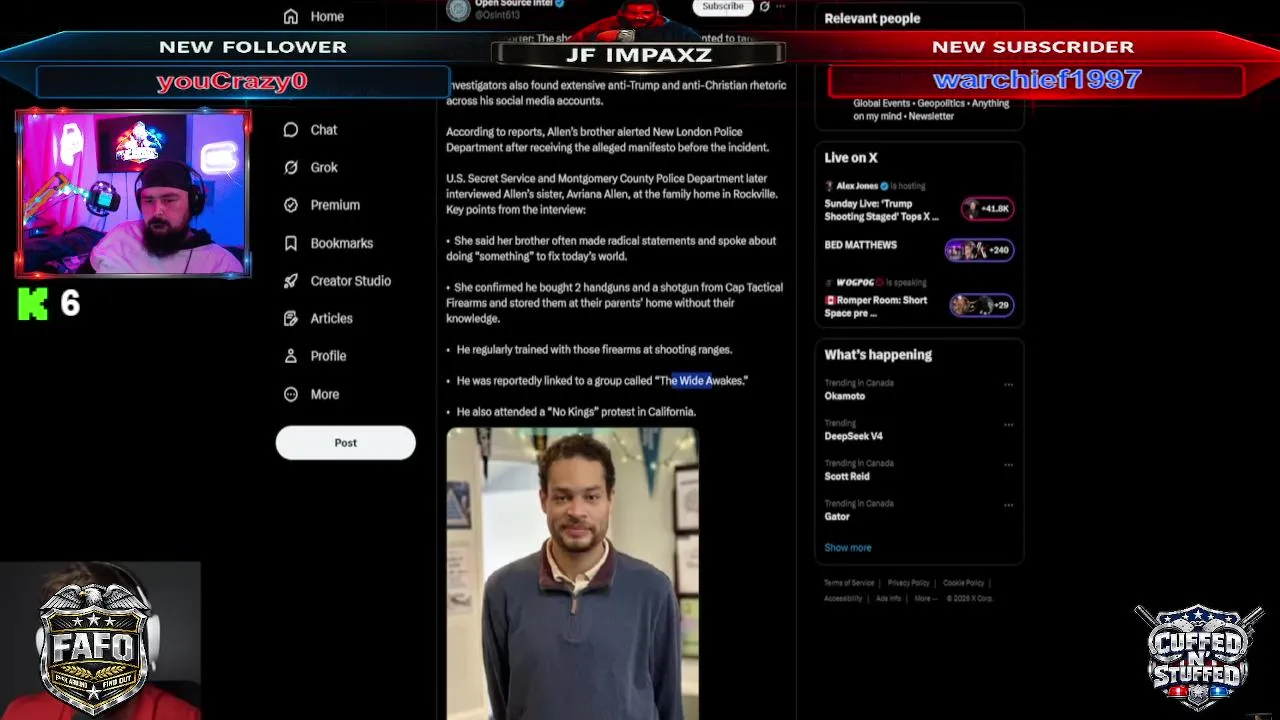The width and height of the screenshot is (1280, 720).
Task: Open options for Okamoto trend
Action: tap(1008, 384)
